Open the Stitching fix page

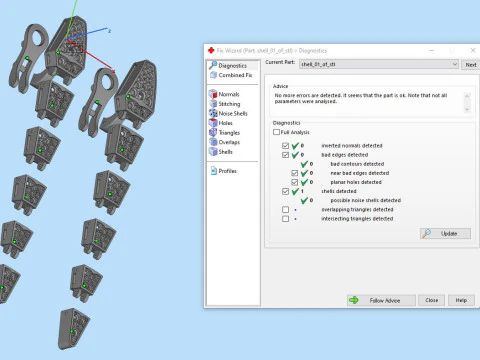[229, 104]
